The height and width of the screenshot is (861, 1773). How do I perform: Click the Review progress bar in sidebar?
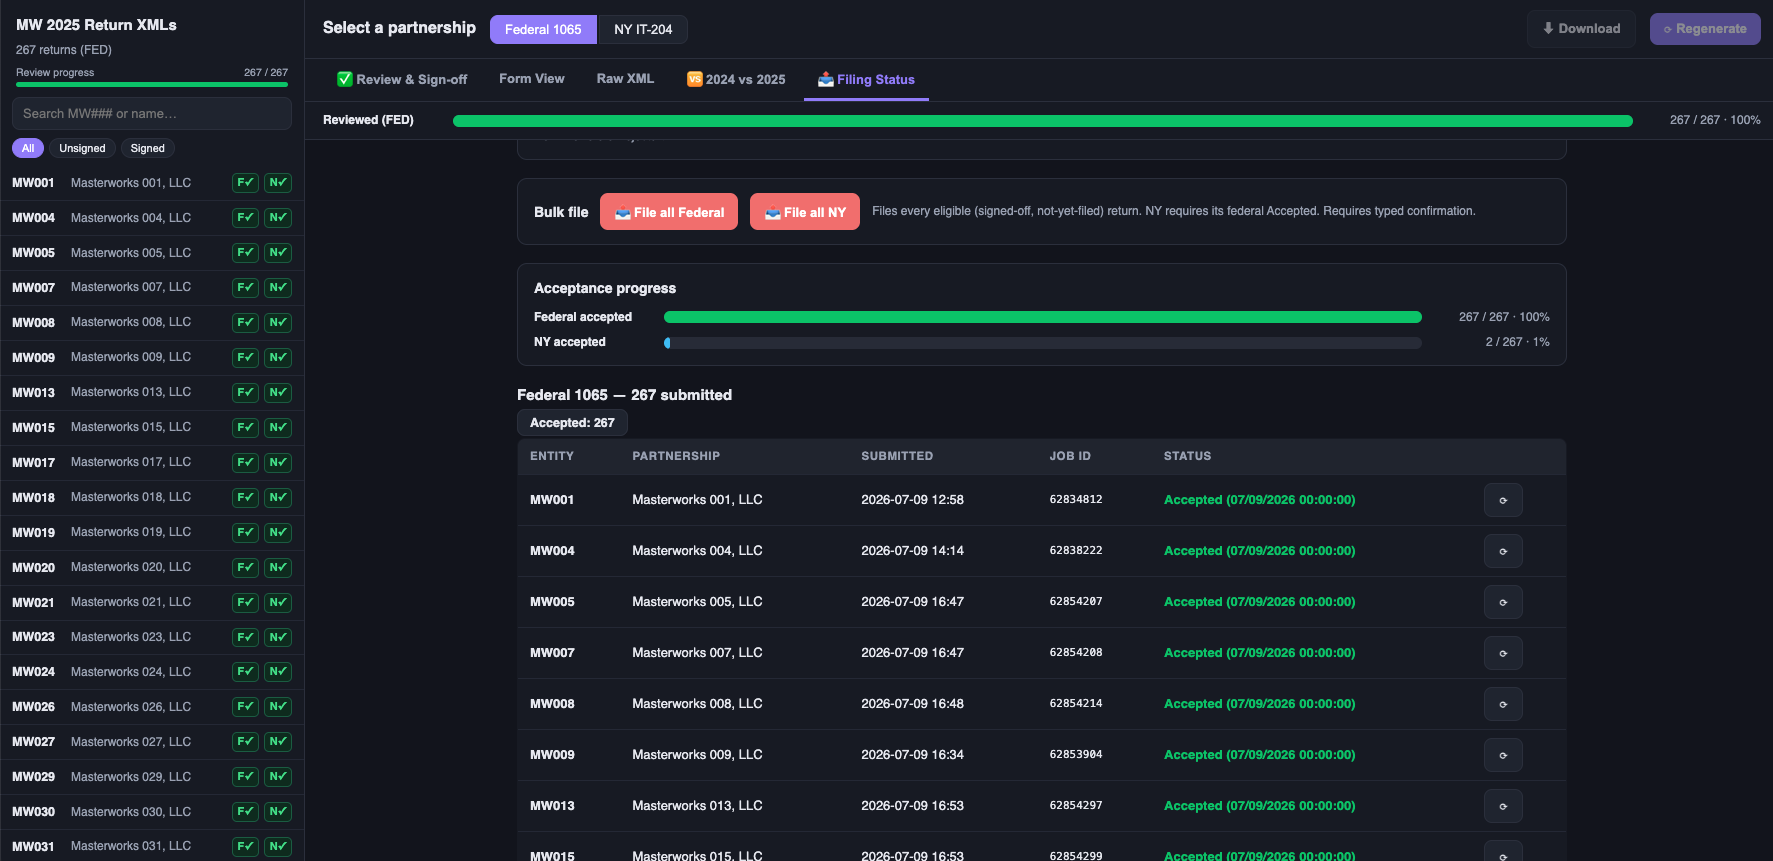[152, 85]
